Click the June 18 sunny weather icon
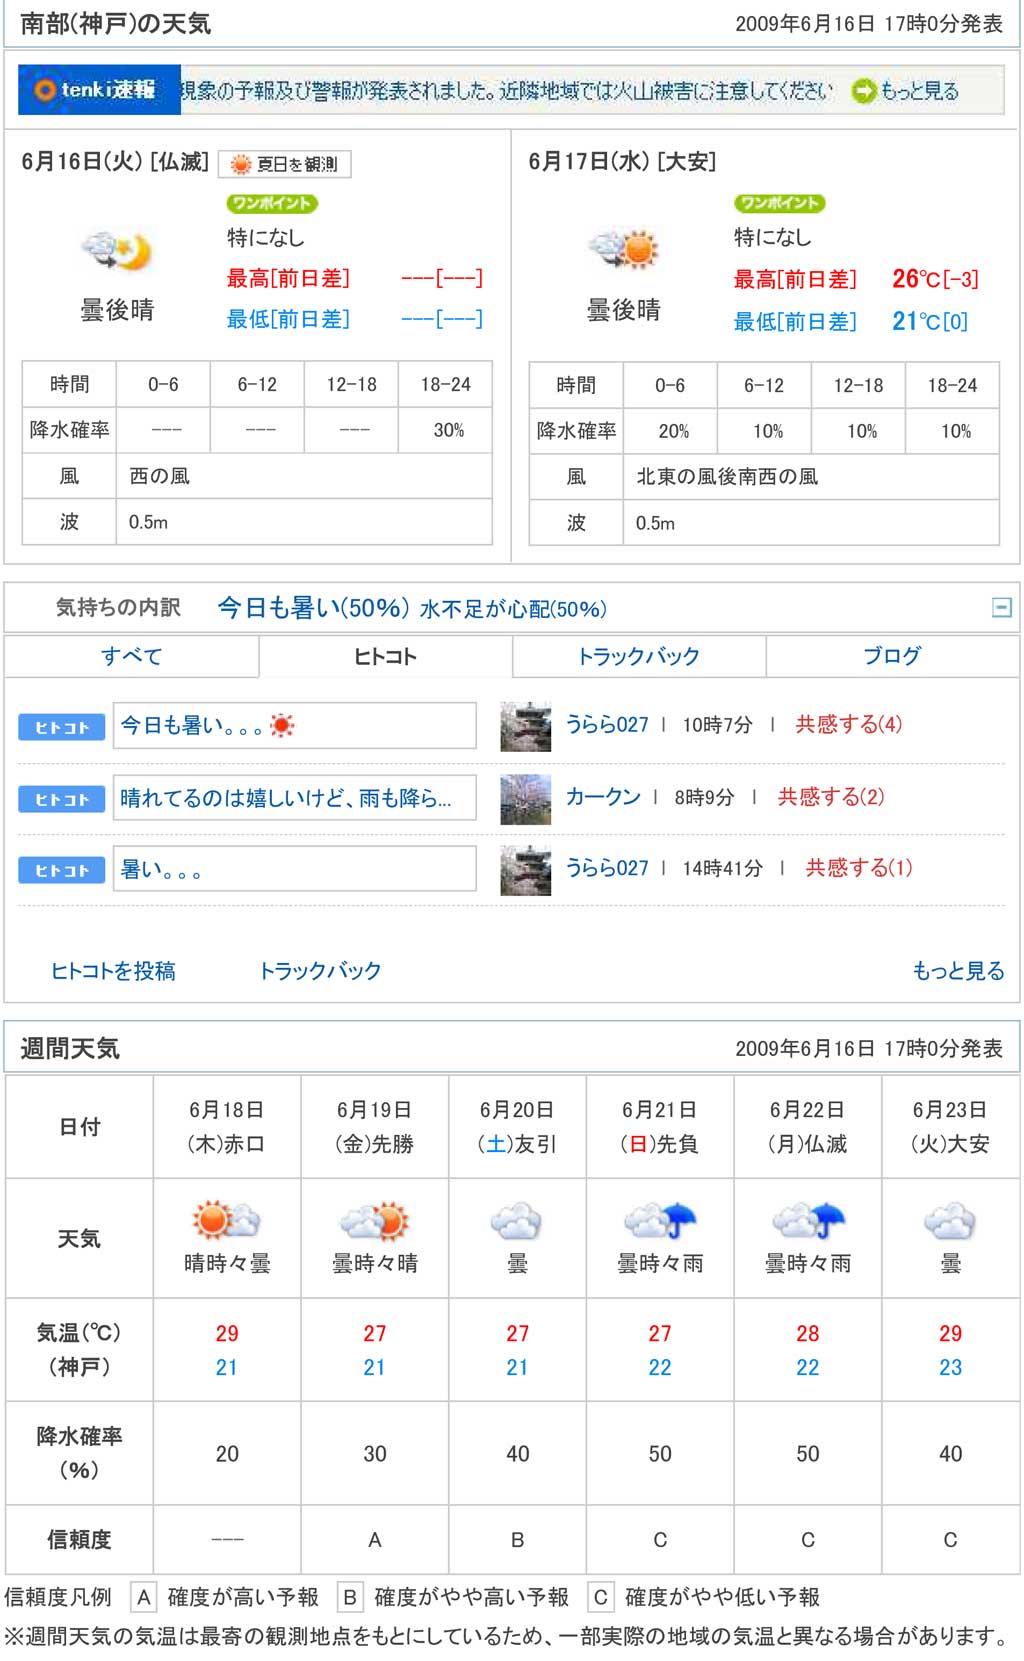The image size is (1024, 1661). 226,1220
